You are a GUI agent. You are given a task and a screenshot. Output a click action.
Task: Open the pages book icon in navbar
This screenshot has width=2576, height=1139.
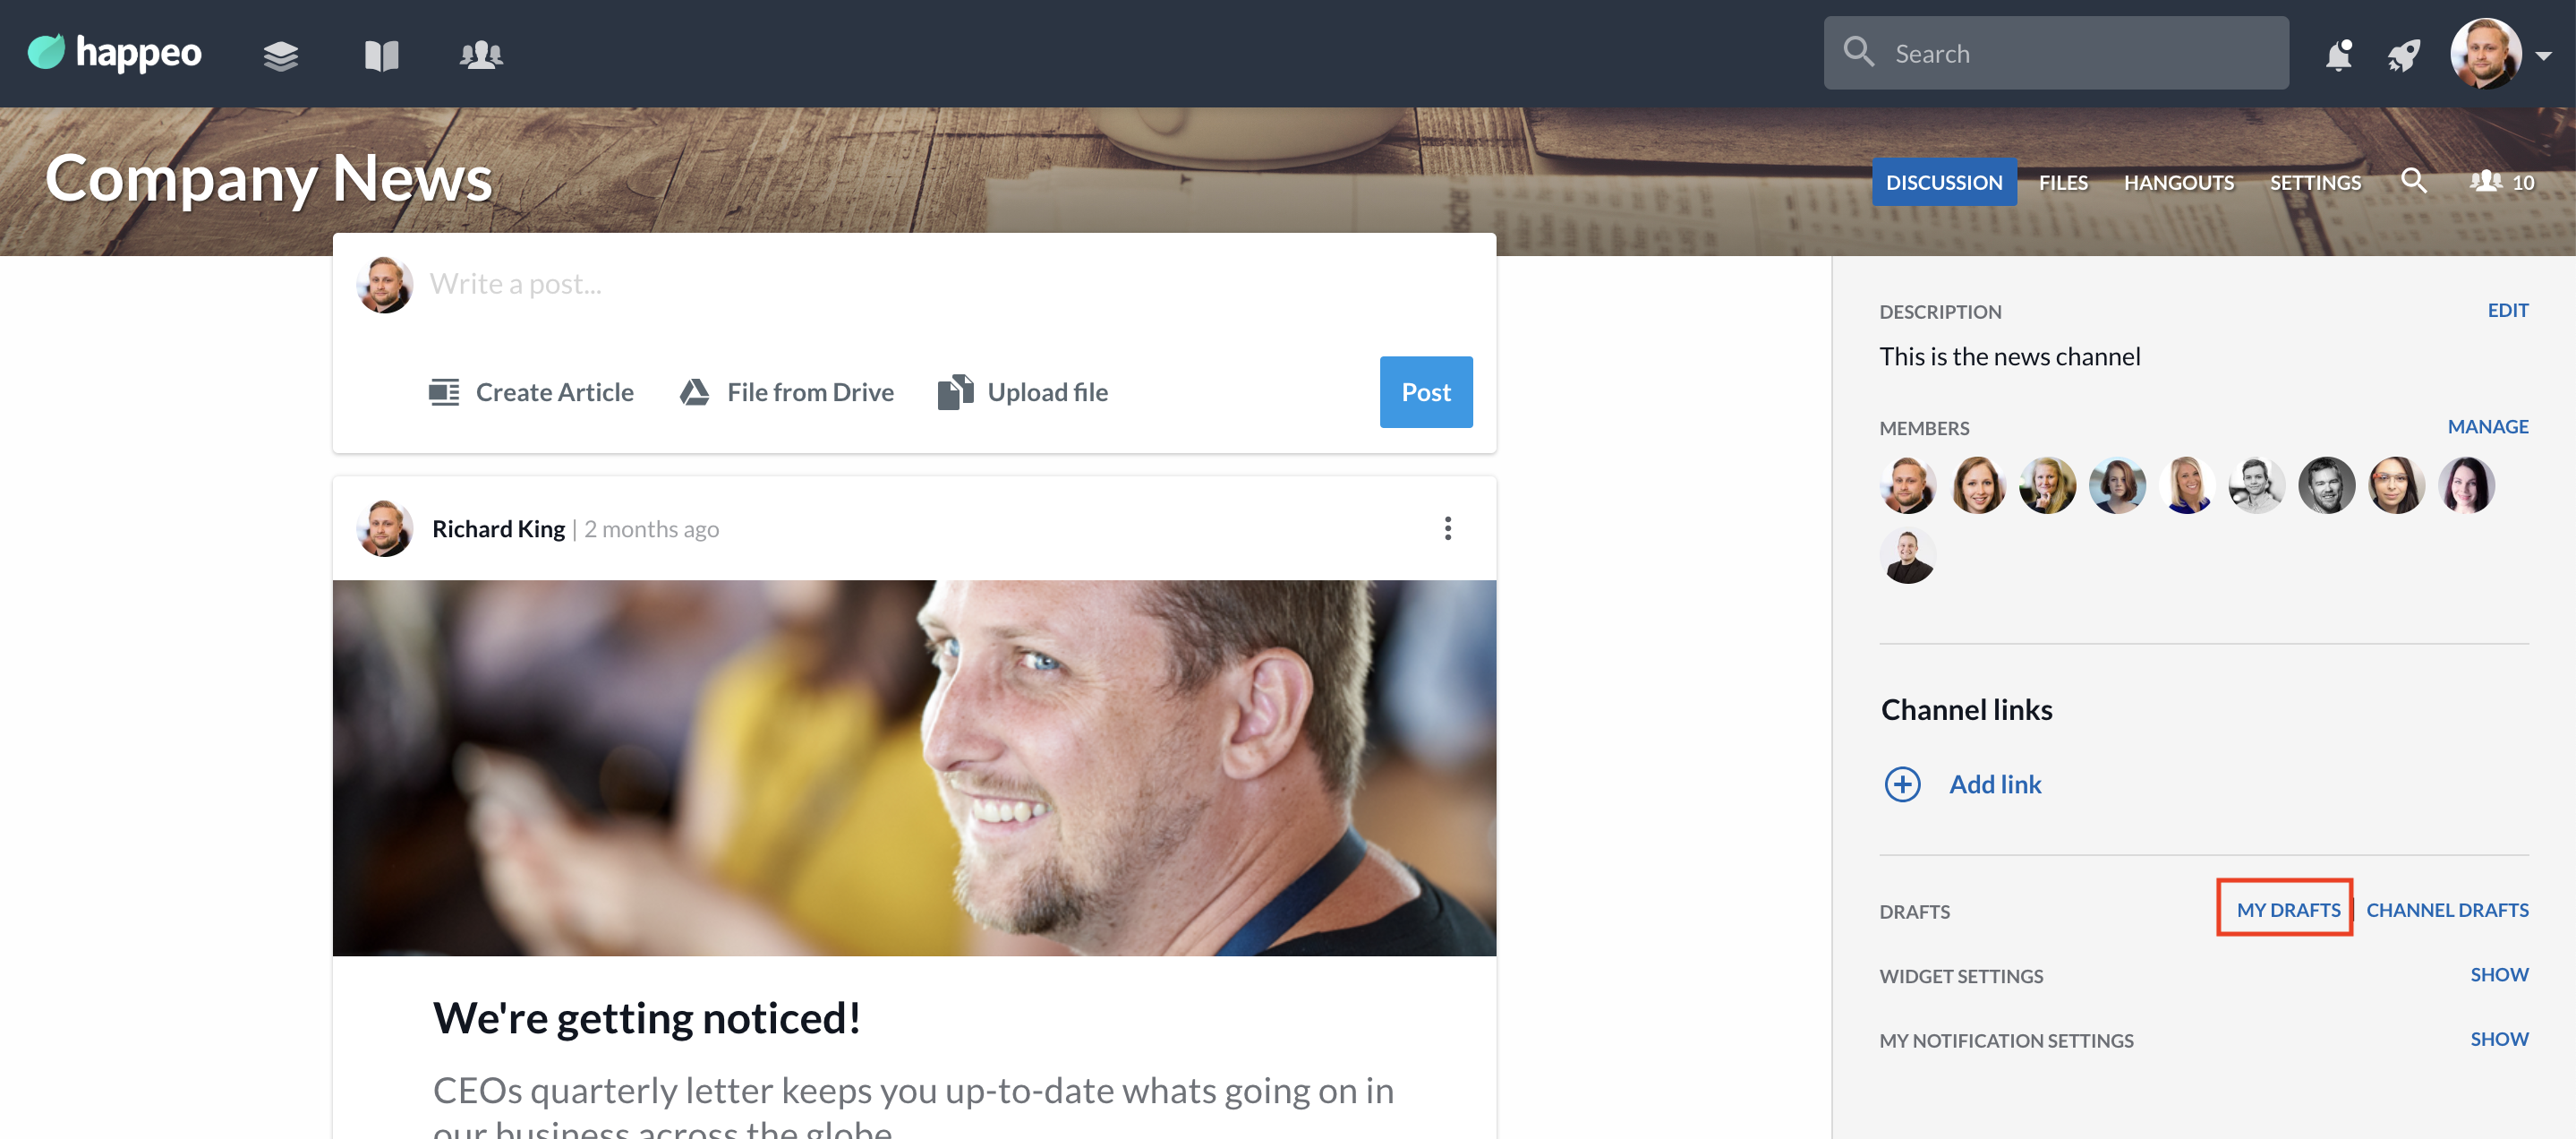coord(381,55)
